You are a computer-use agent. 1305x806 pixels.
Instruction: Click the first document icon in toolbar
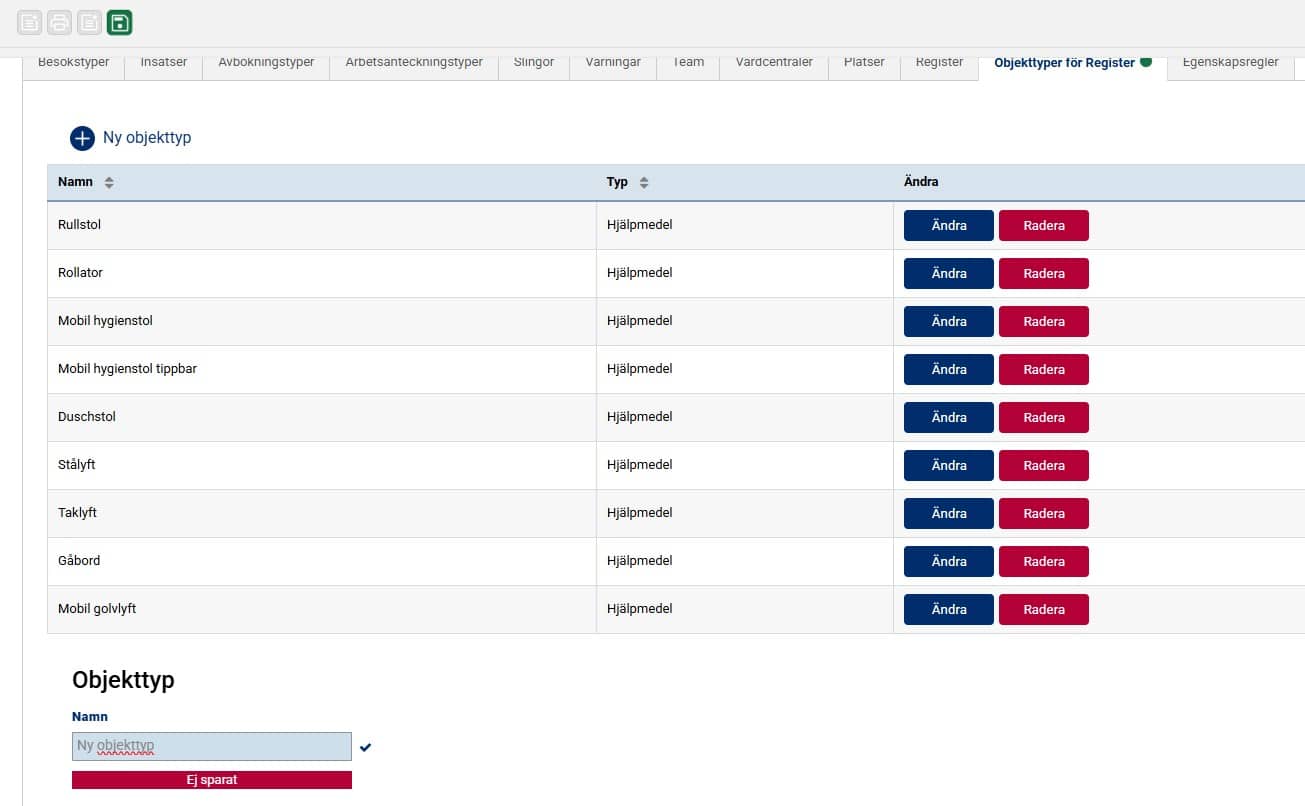click(30, 22)
